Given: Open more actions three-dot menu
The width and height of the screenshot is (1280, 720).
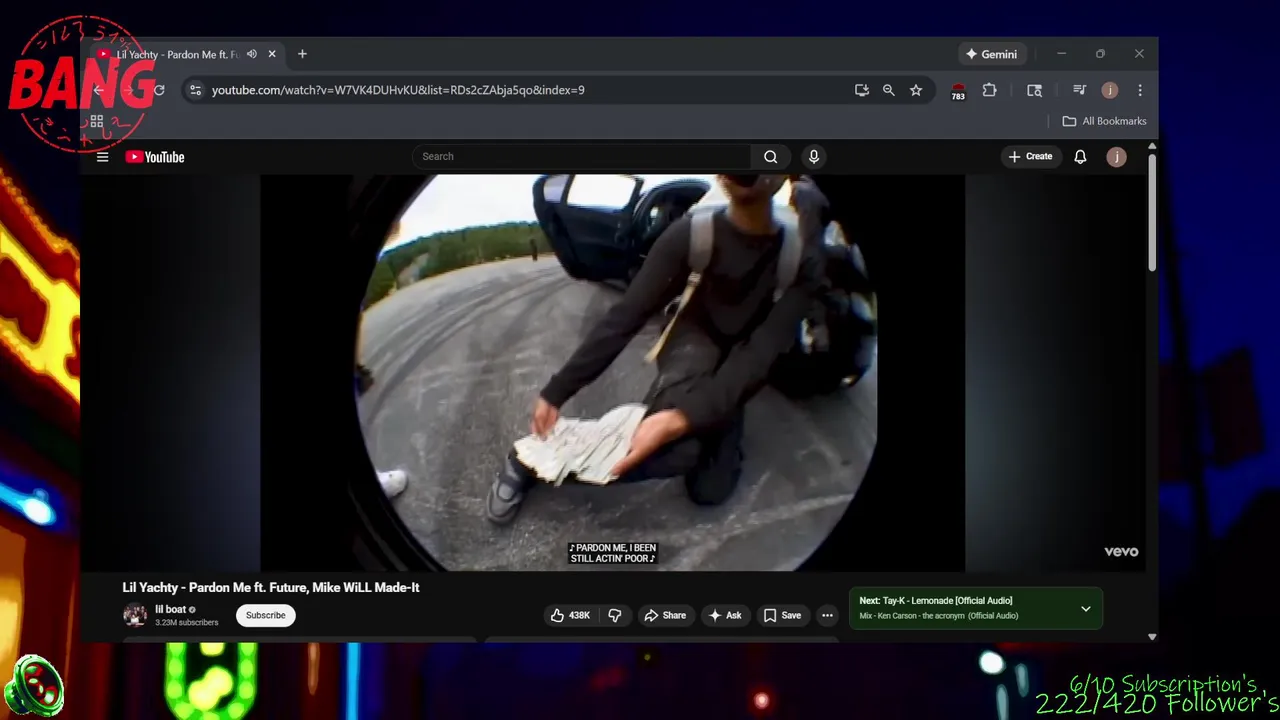Looking at the screenshot, I should click(x=827, y=616).
